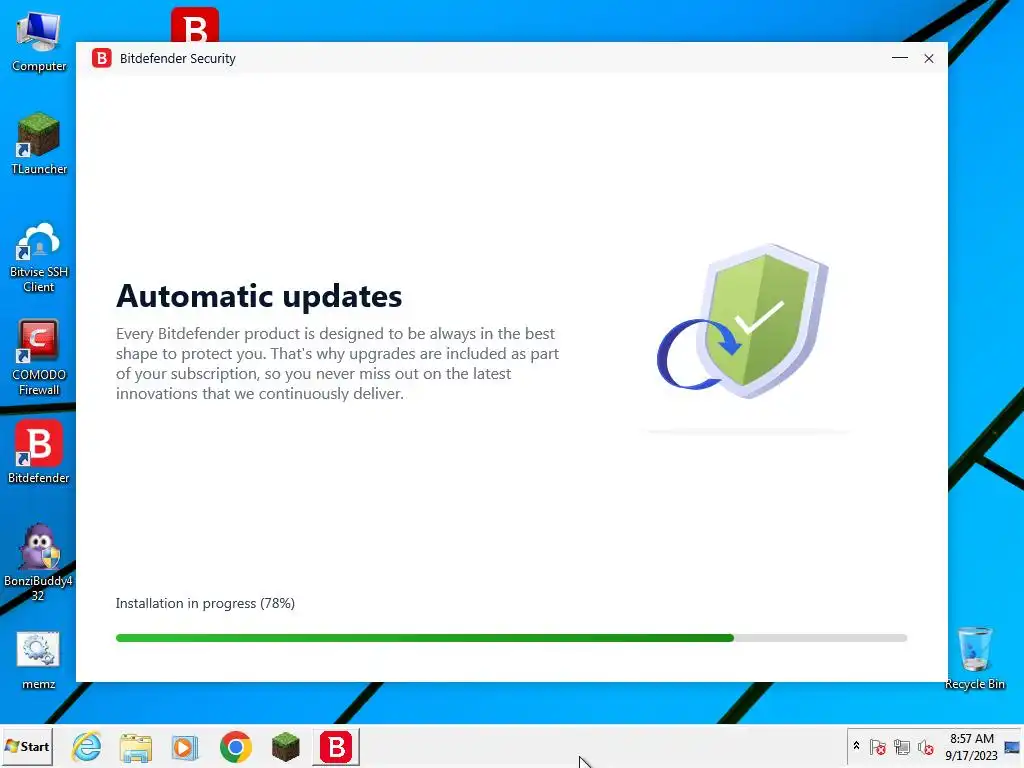This screenshot has width=1024, height=768.
Task: Minimize the Bitdefender Security window
Action: [900, 58]
